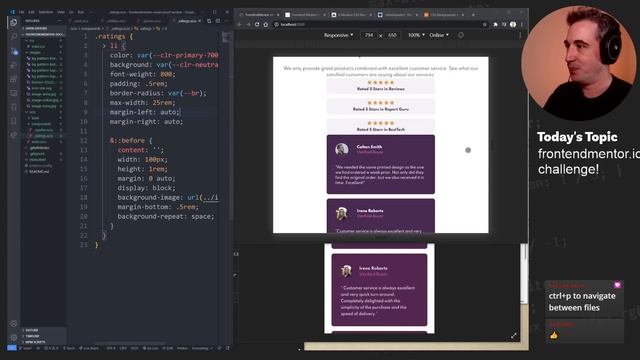Screen dimensions: 640x360
Task: Open the Extensions view in activity bar
Action: pyautogui.click(x=13, y=79)
